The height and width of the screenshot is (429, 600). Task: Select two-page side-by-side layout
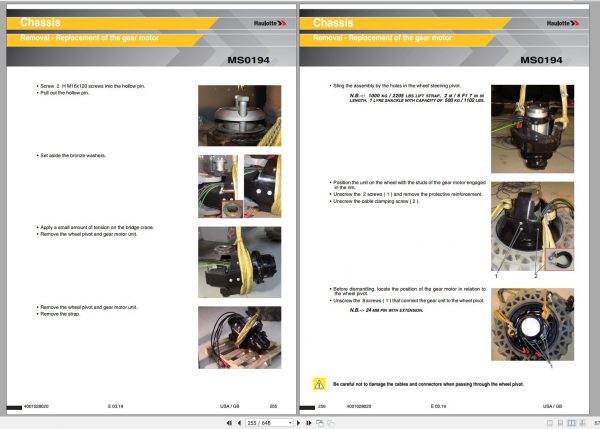coord(571,423)
